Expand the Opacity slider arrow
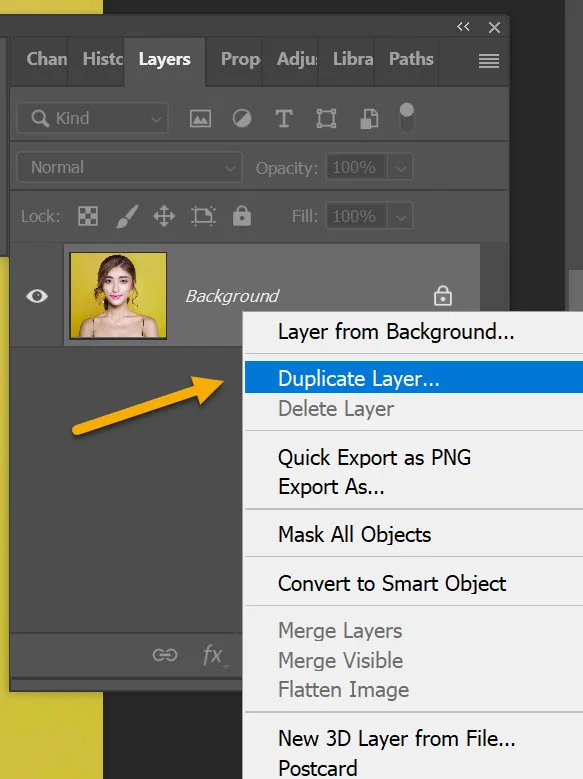 coord(401,168)
